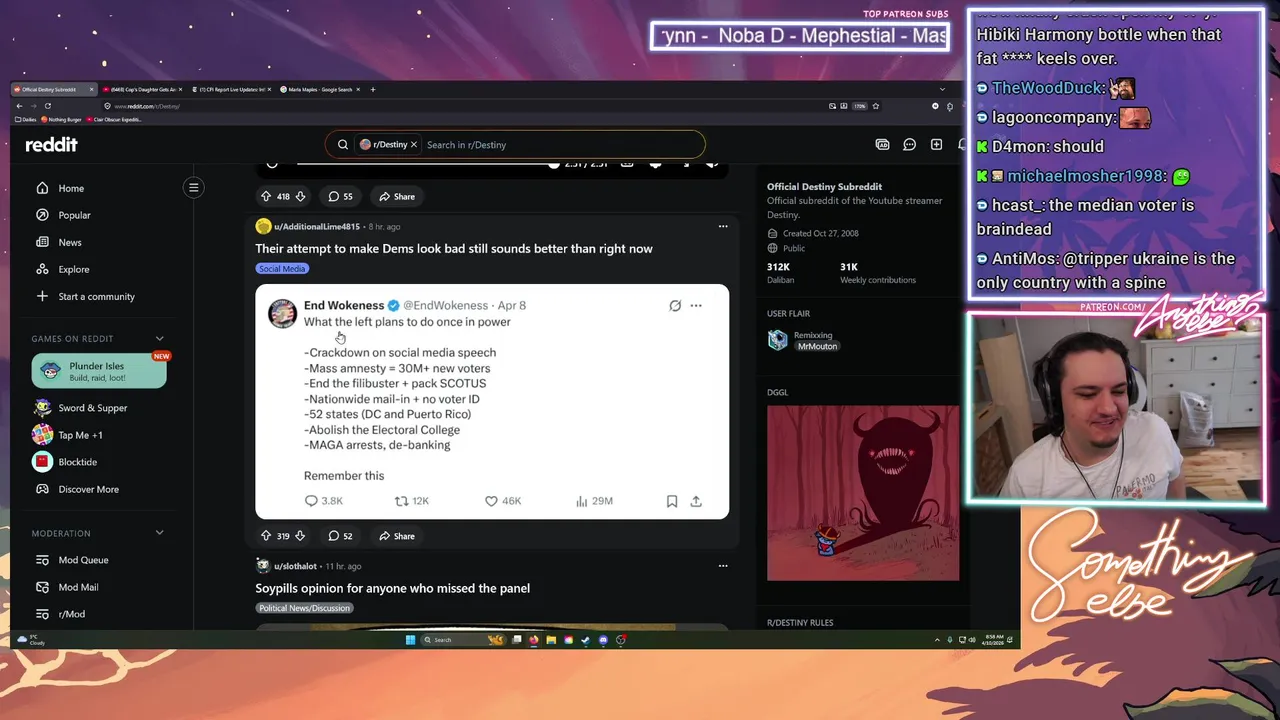The height and width of the screenshot is (720, 1280).
Task: Upvote the post with 319 points
Action: click(265, 537)
